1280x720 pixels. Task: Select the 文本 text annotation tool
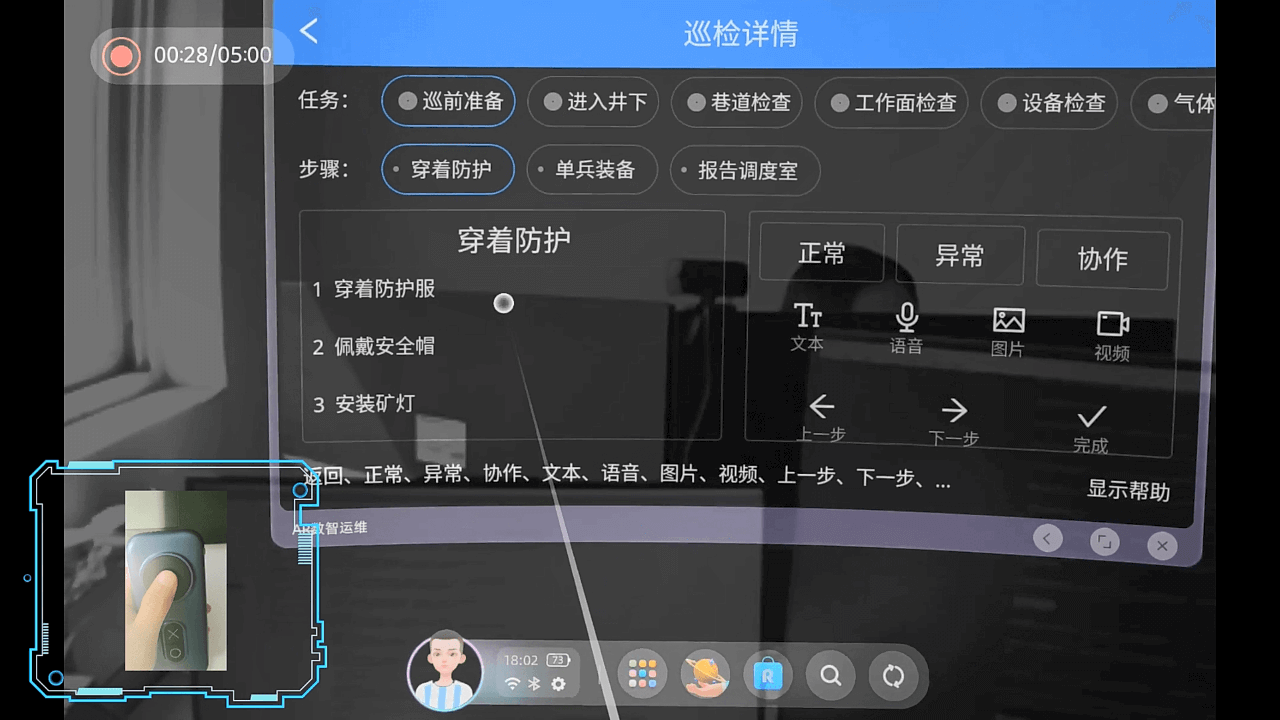807,328
